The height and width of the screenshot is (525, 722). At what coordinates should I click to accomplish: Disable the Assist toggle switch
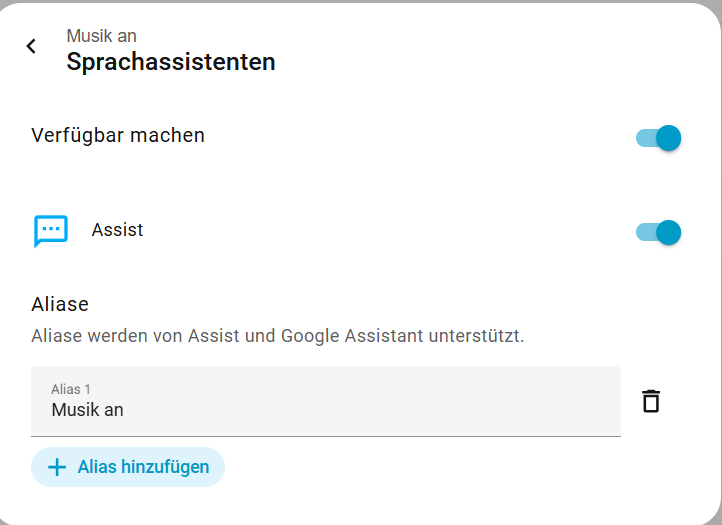point(658,233)
